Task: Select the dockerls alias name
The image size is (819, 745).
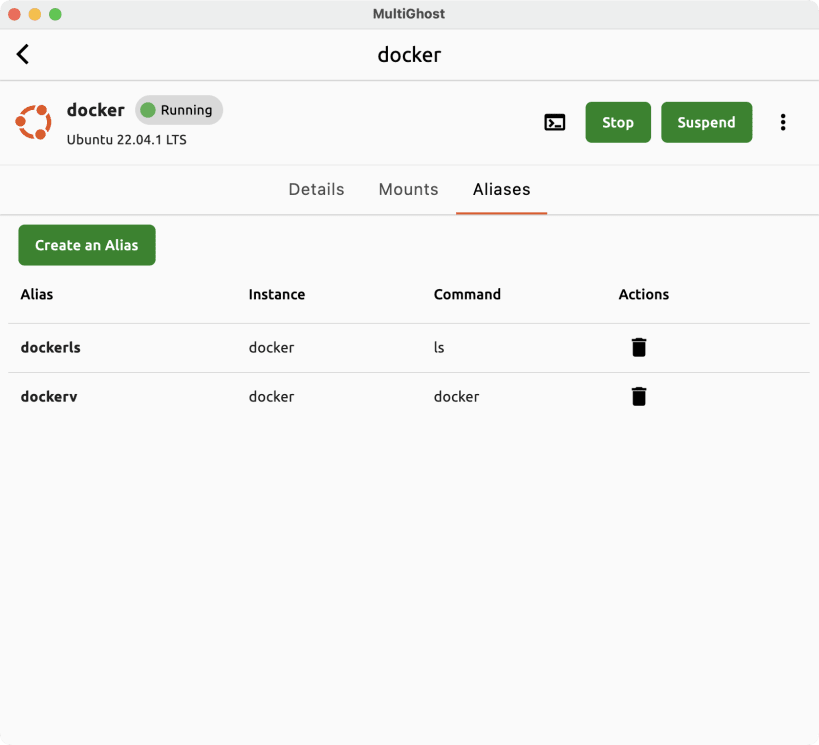Action: coord(51,347)
